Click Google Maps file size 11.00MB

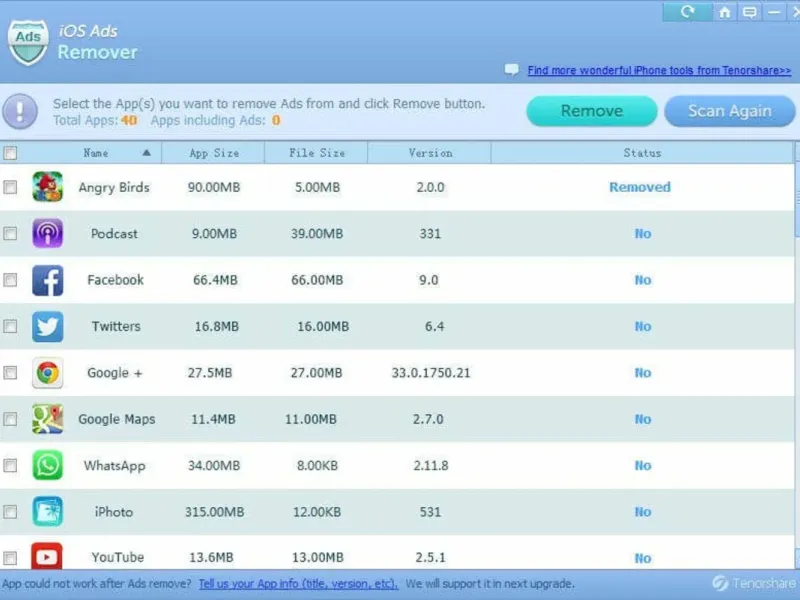pyautogui.click(x=311, y=419)
